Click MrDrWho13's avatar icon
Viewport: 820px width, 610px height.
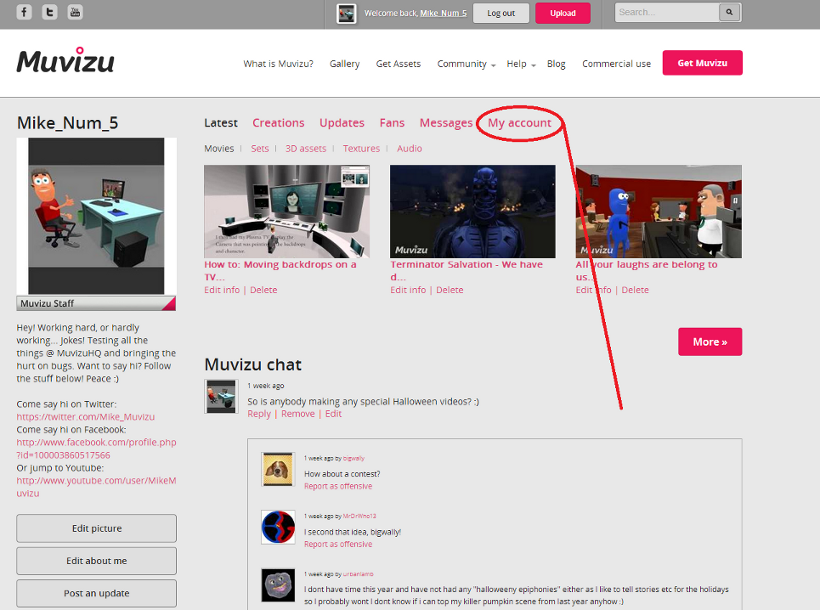pyautogui.click(x=278, y=527)
